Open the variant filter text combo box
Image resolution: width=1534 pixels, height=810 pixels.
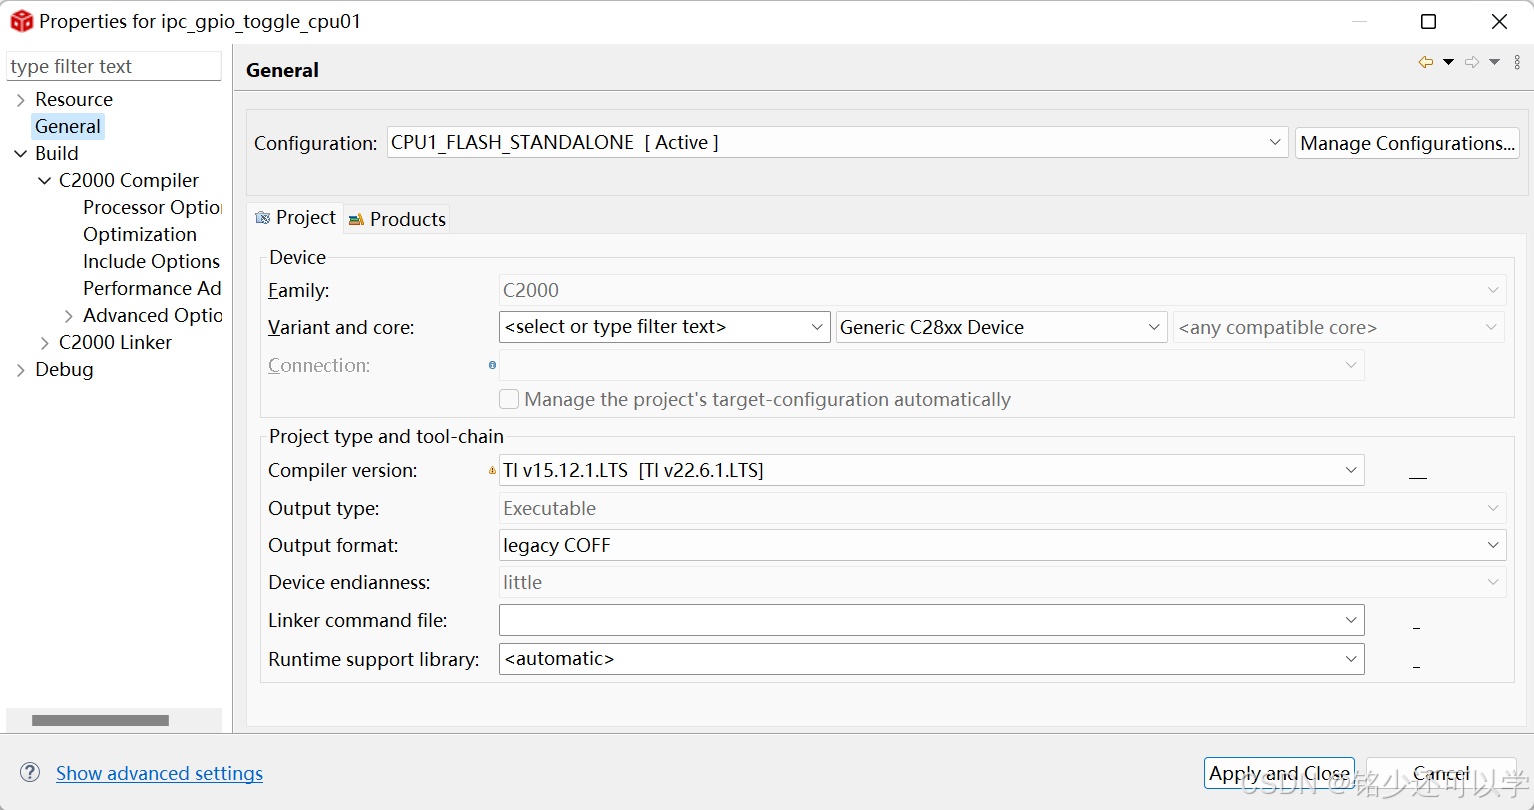coord(665,327)
